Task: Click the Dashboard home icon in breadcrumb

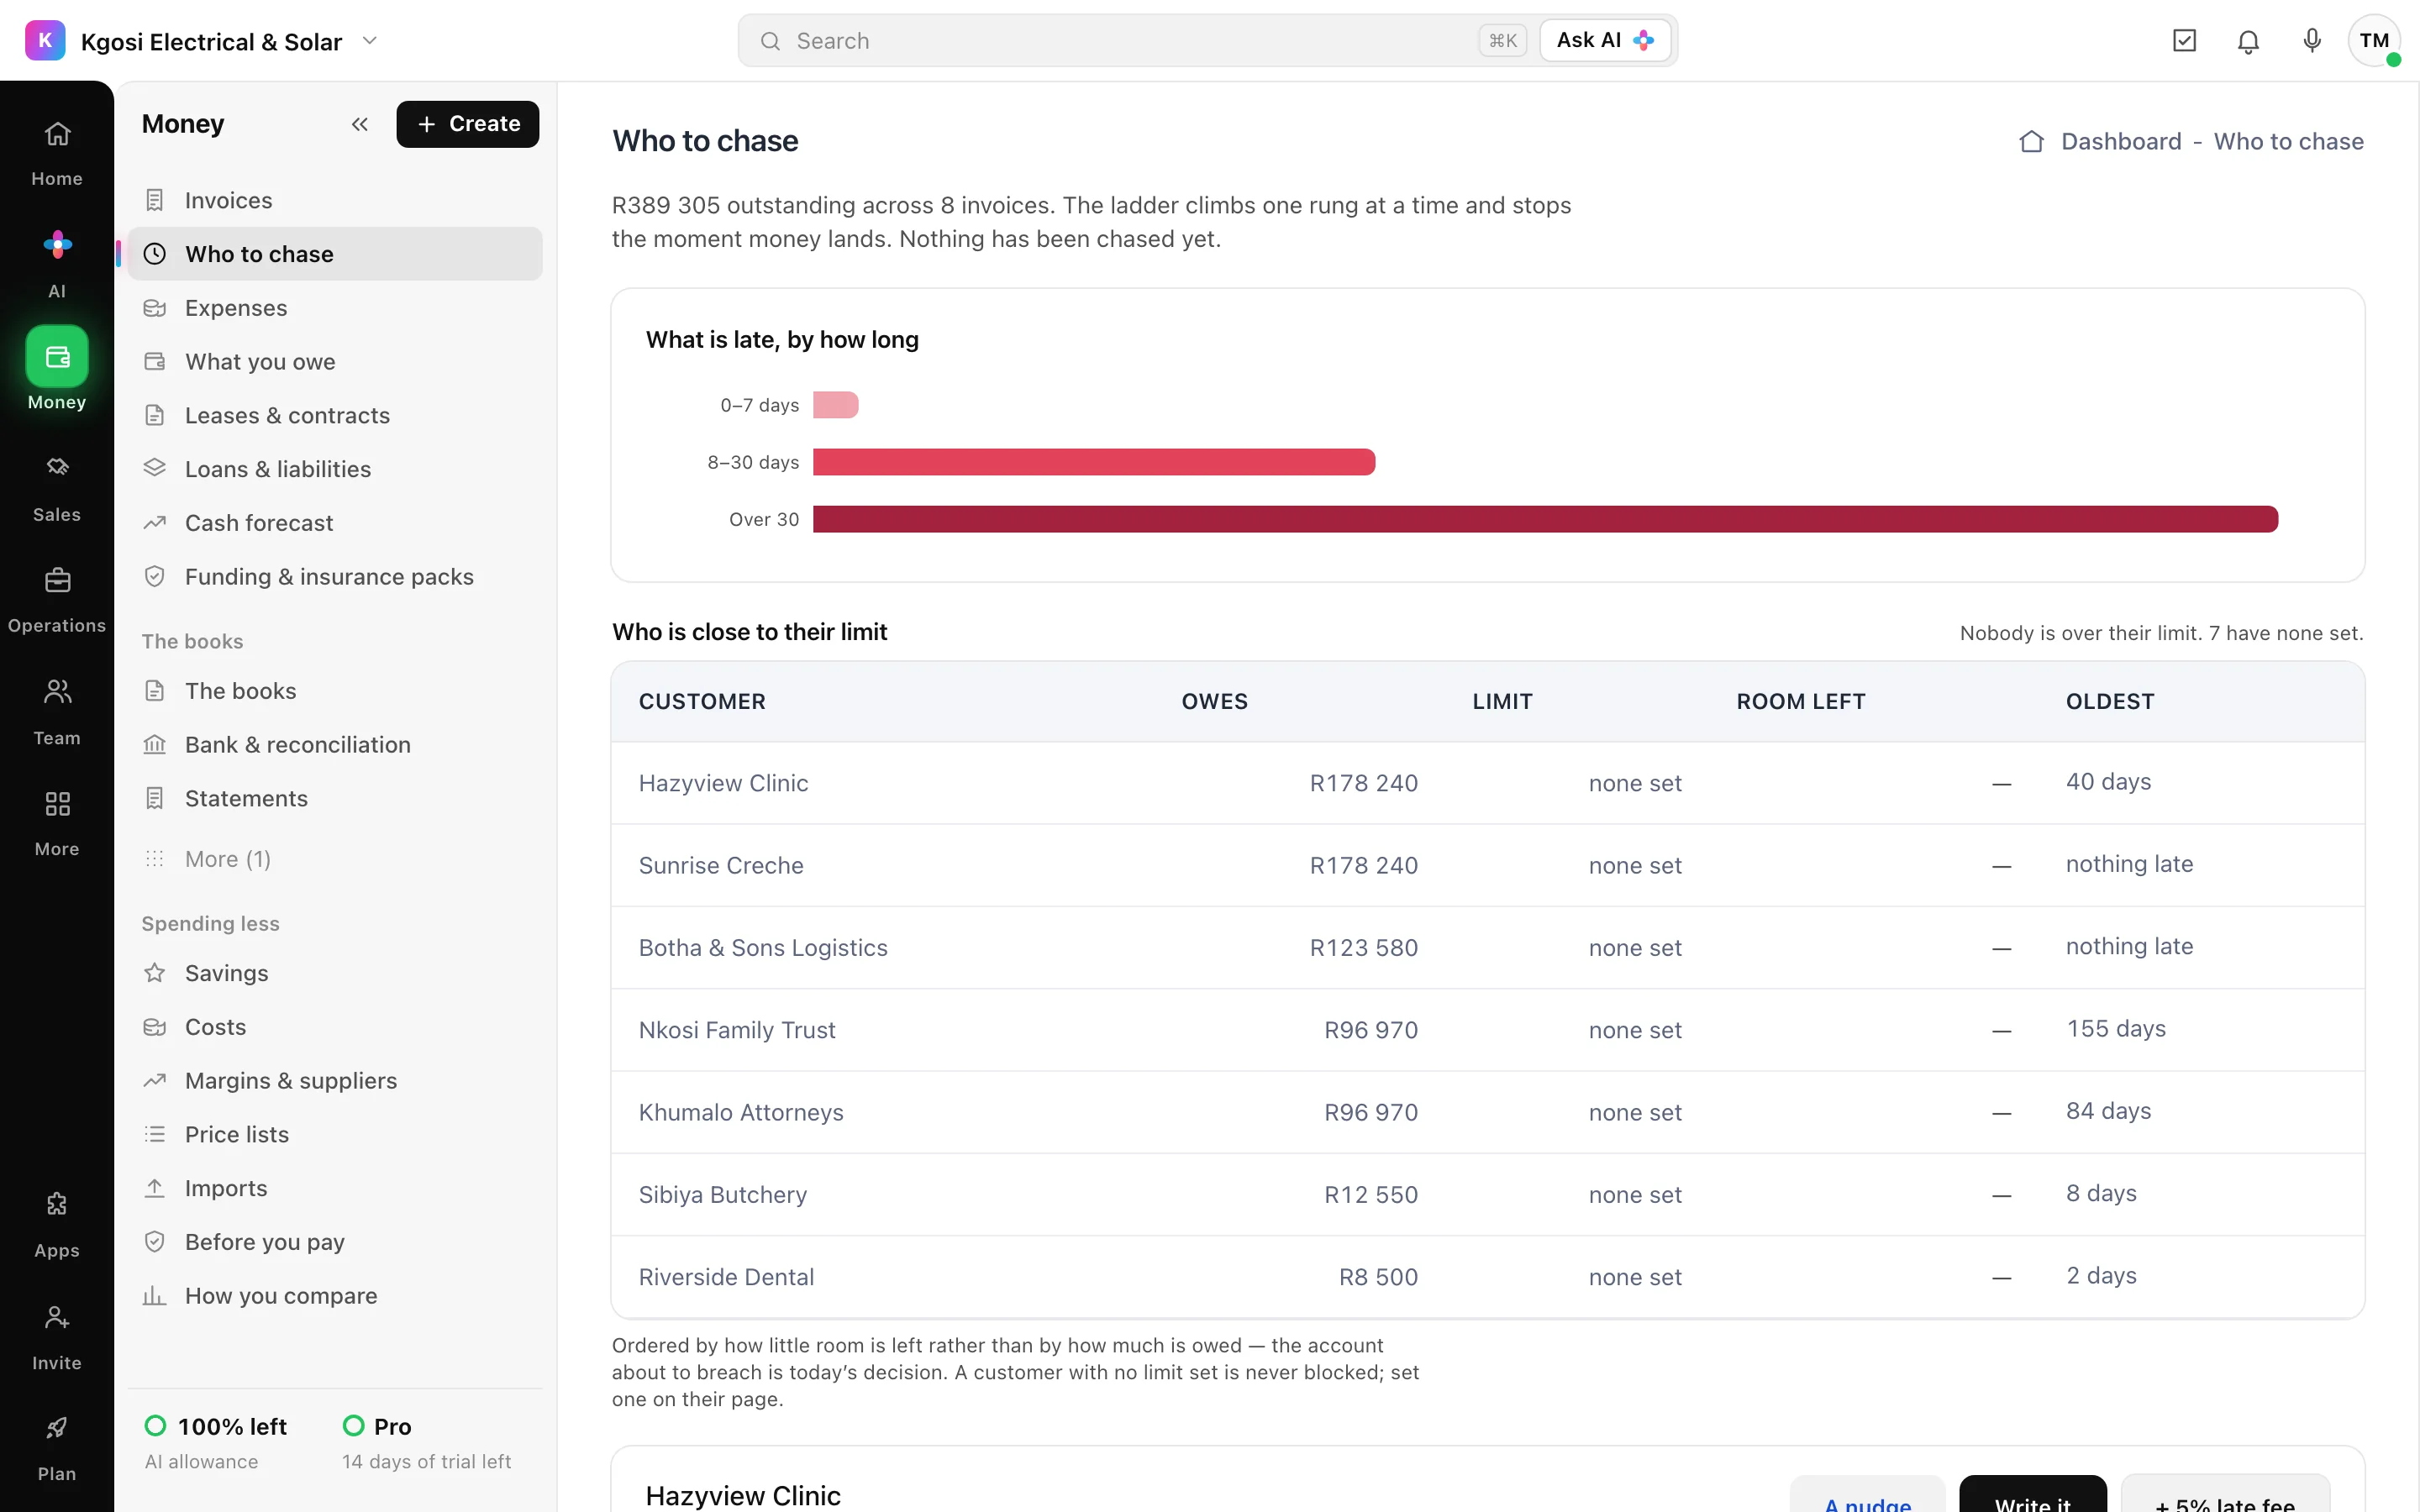Action: [2031, 141]
